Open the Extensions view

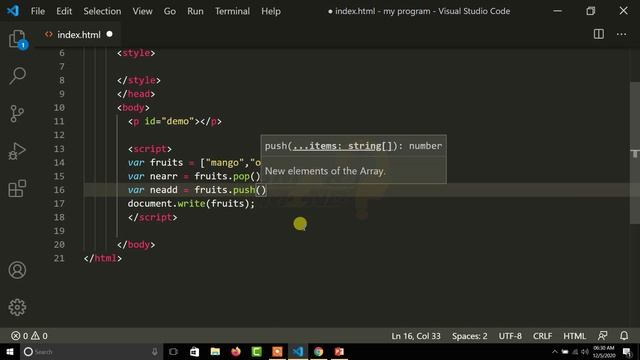[17, 189]
